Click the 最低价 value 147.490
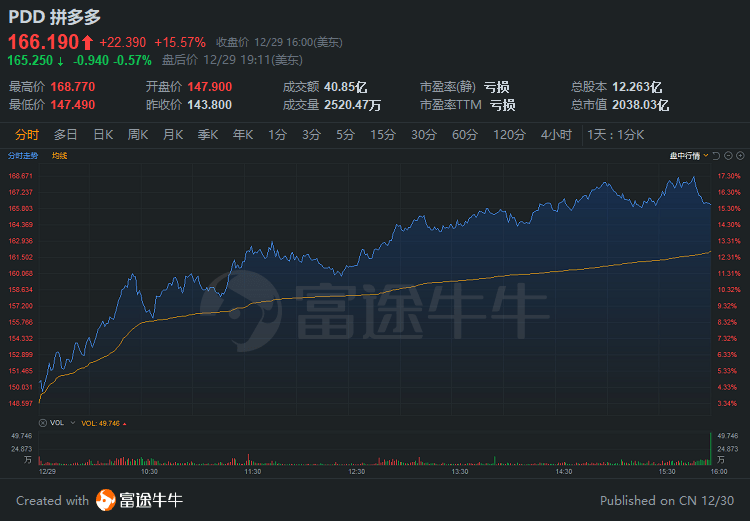The image size is (750, 521). click(x=73, y=105)
